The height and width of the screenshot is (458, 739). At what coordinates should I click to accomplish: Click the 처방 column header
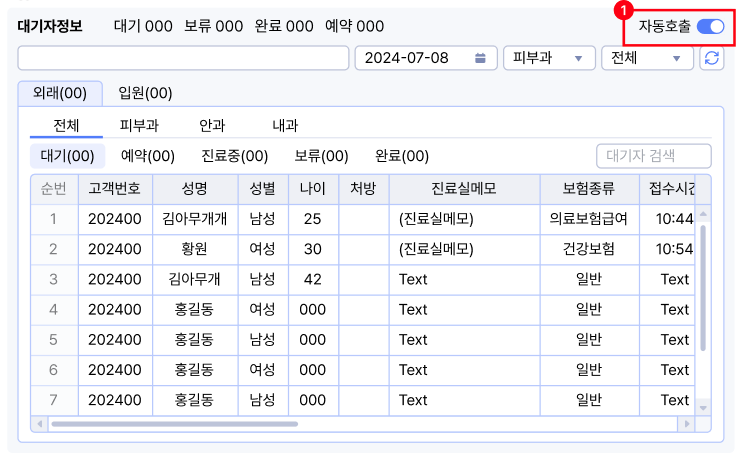[x=363, y=189]
